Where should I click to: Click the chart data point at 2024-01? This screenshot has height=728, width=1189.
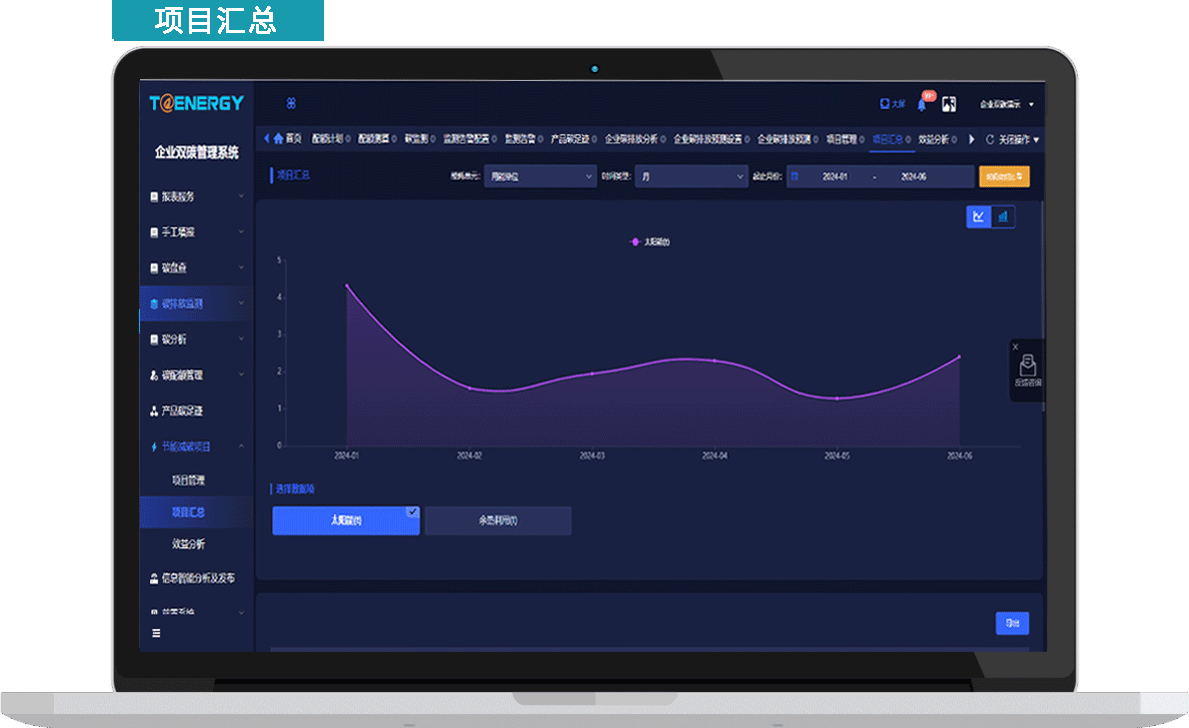click(347, 285)
